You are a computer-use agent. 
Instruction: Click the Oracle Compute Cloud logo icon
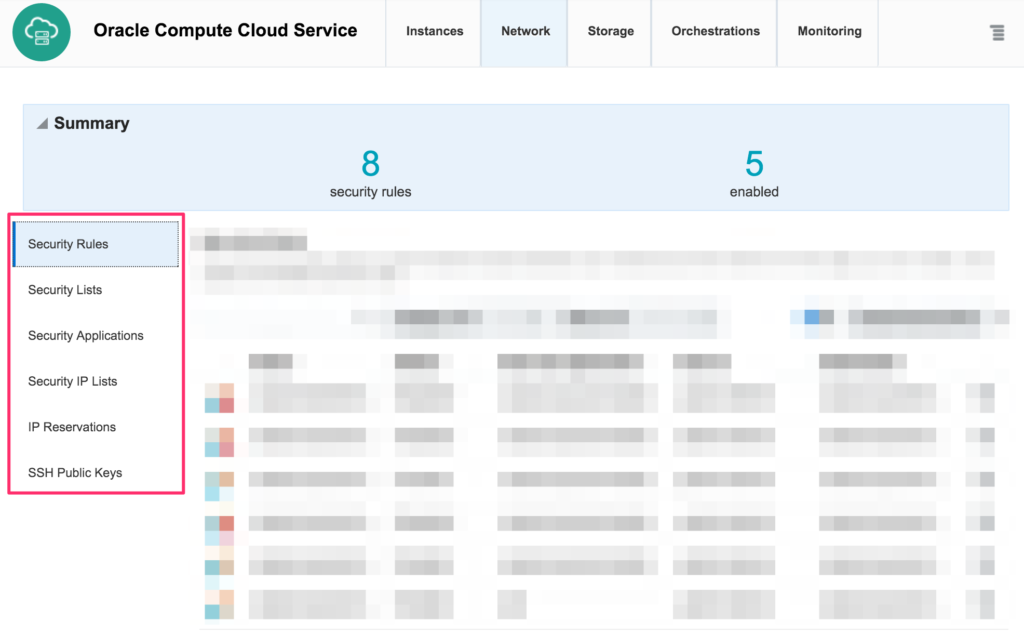click(41, 32)
